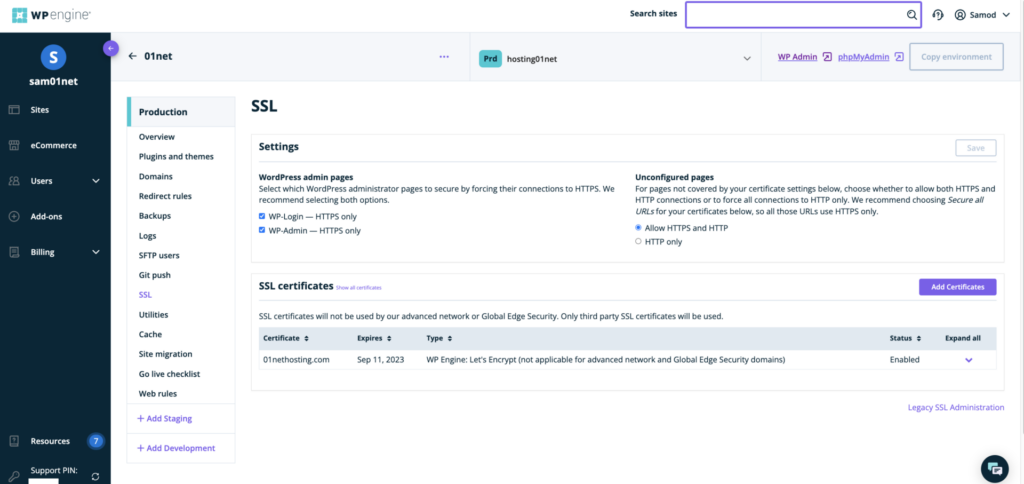Open the Resources badge showing 7
The width and height of the screenshot is (1024, 484).
point(96,441)
